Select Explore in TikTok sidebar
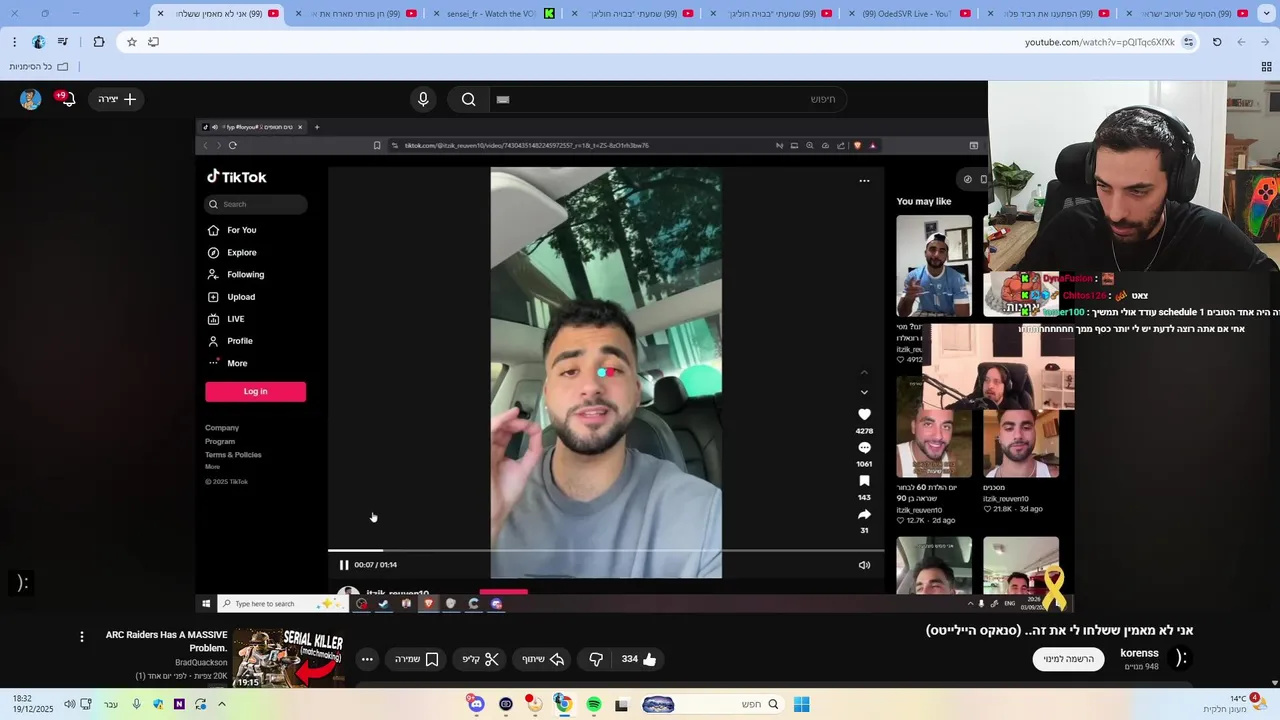This screenshot has height=720, width=1280. (x=232, y=252)
